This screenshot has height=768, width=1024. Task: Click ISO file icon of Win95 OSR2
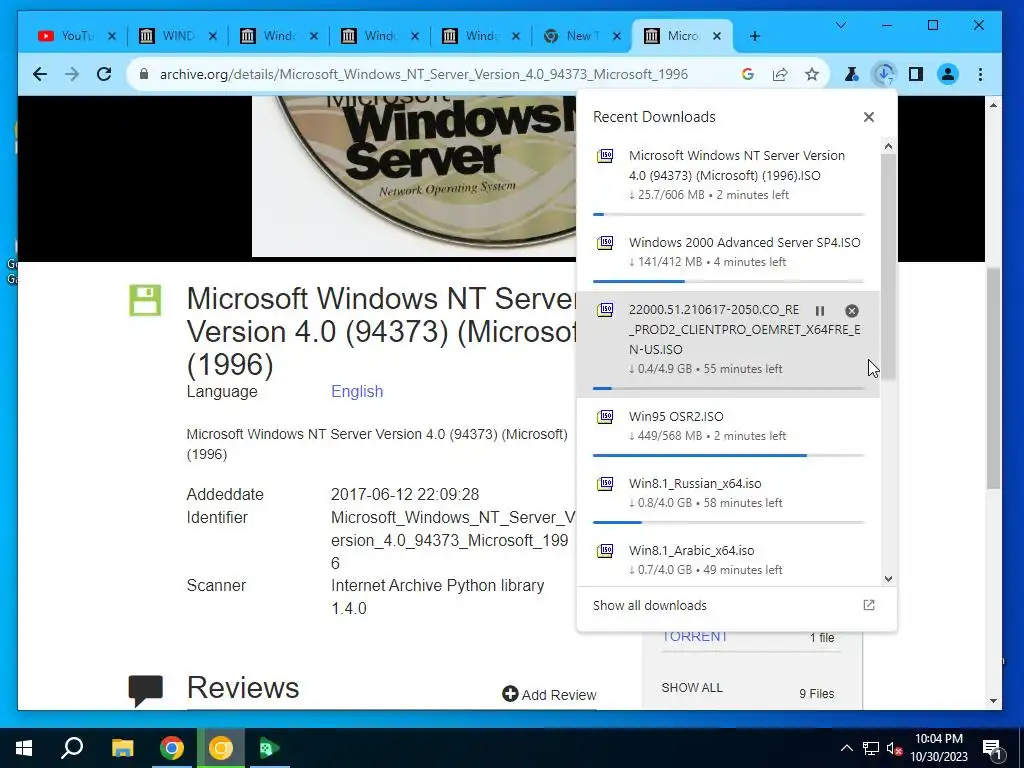click(x=605, y=417)
